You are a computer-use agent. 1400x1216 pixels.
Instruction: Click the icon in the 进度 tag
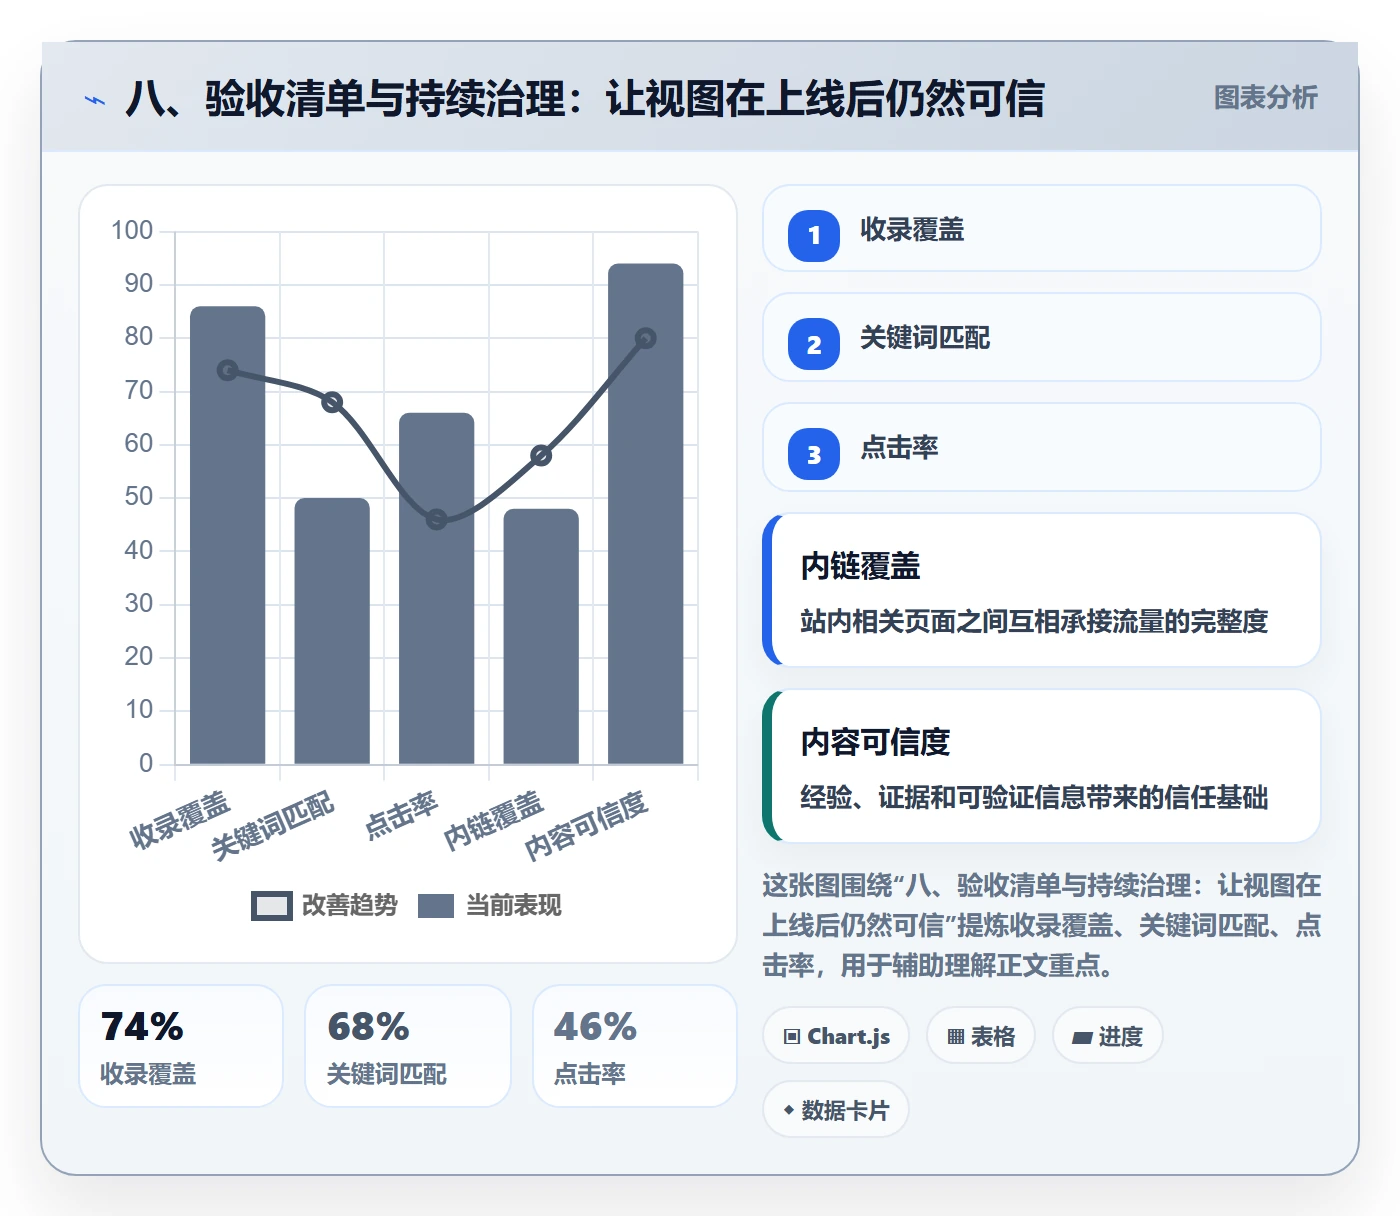point(1082,1038)
